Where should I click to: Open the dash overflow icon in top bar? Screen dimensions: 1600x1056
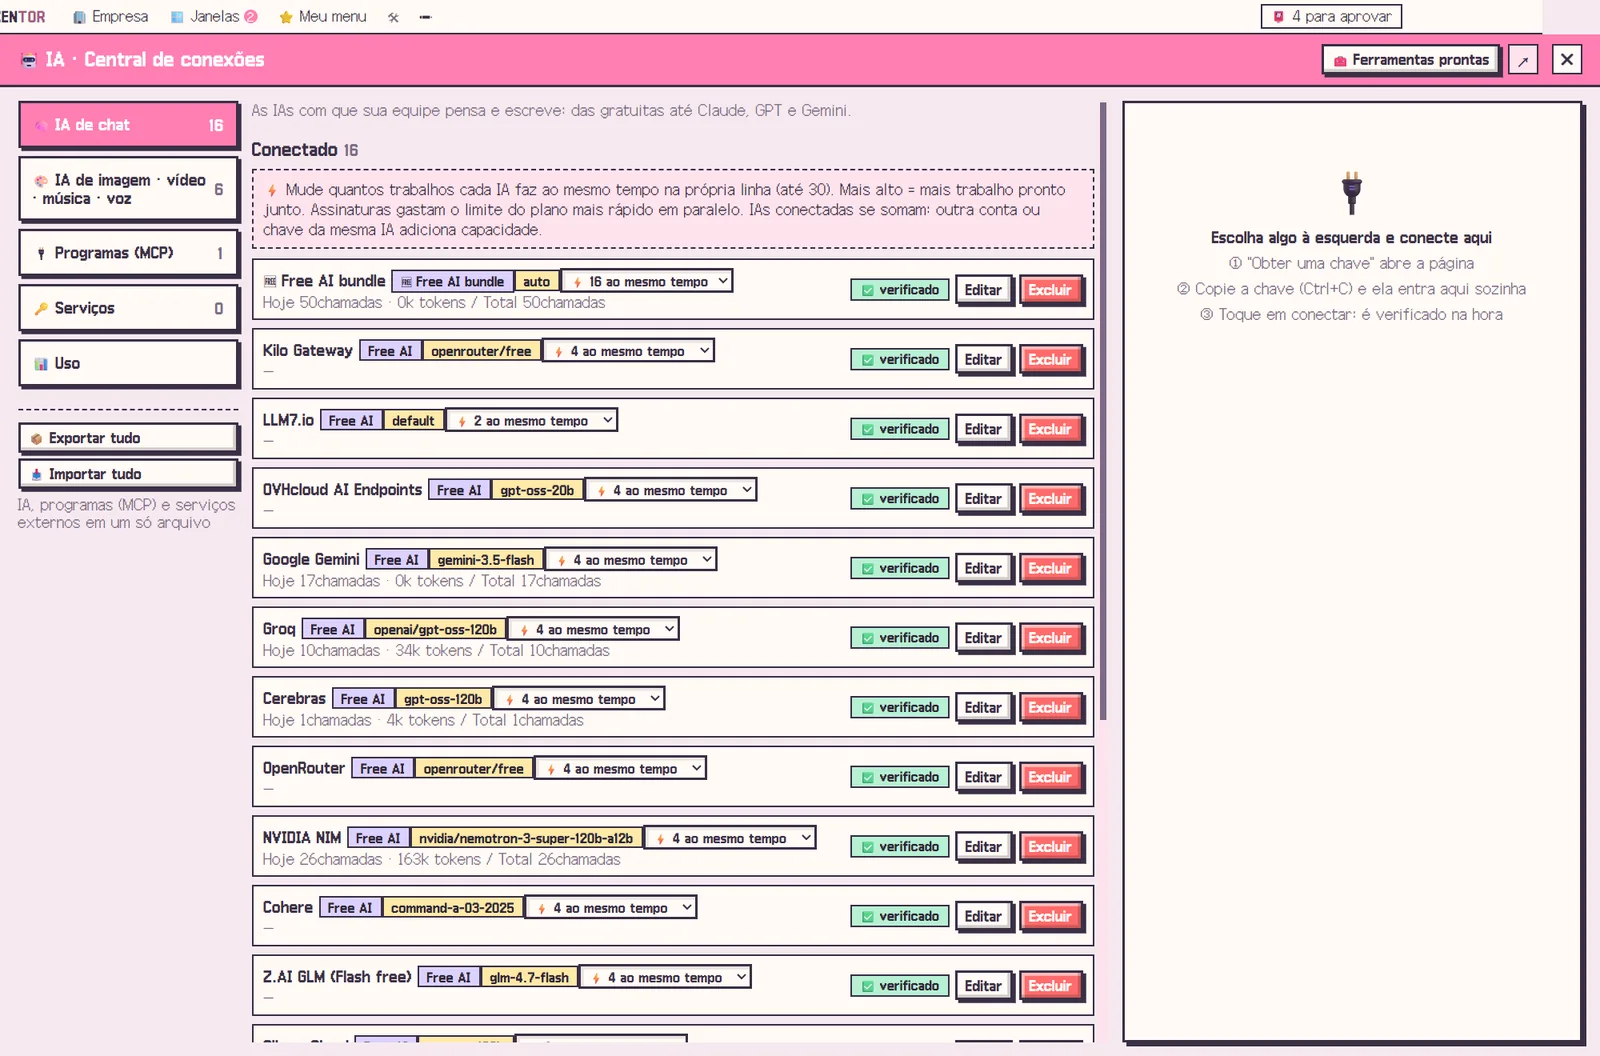click(425, 17)
